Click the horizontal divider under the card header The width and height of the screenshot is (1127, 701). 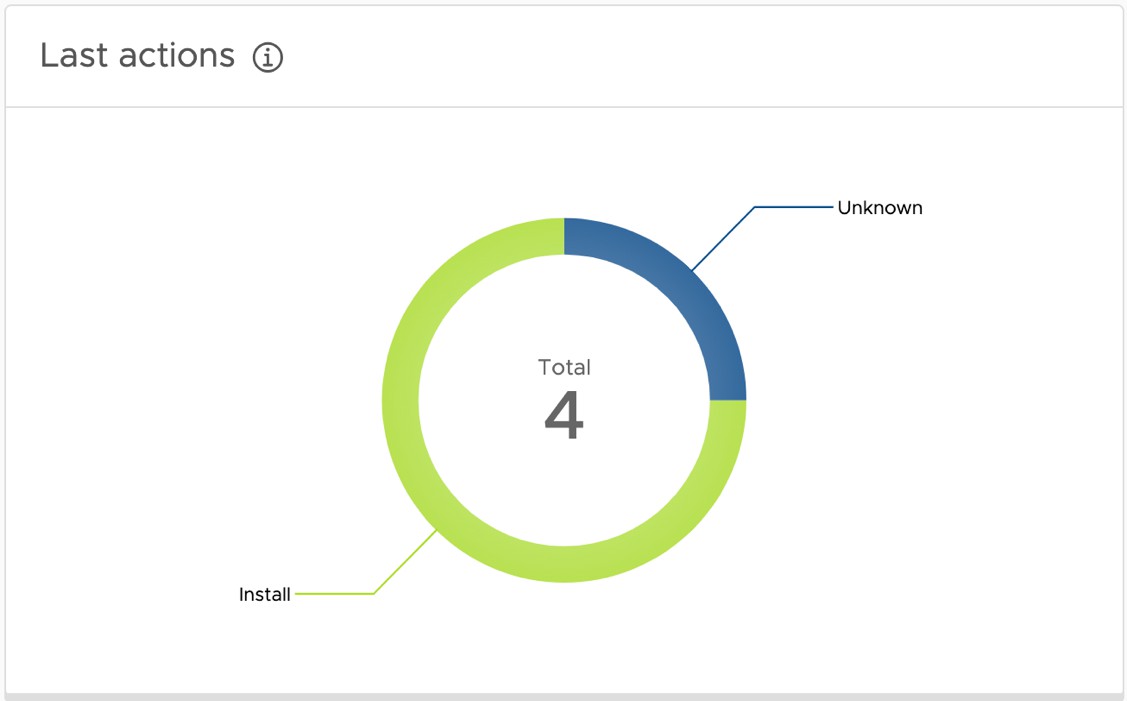point(564,107)
